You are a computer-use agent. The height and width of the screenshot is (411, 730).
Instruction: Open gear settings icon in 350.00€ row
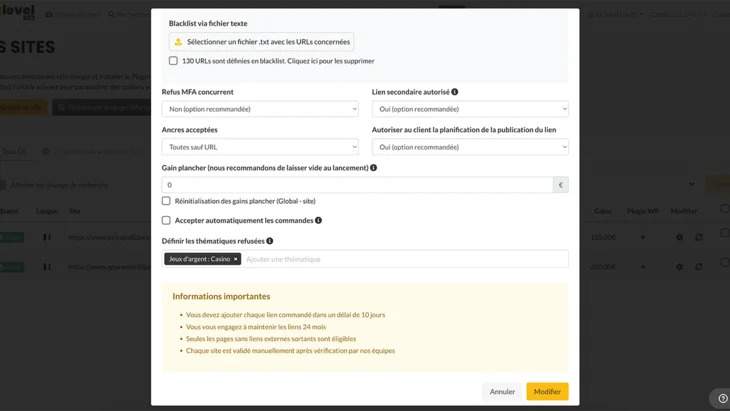(680, 267)
